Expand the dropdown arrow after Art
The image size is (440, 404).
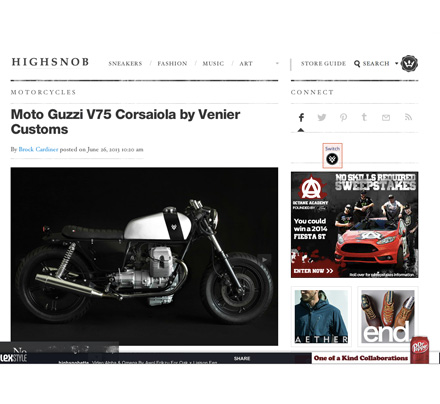(277, 63)
